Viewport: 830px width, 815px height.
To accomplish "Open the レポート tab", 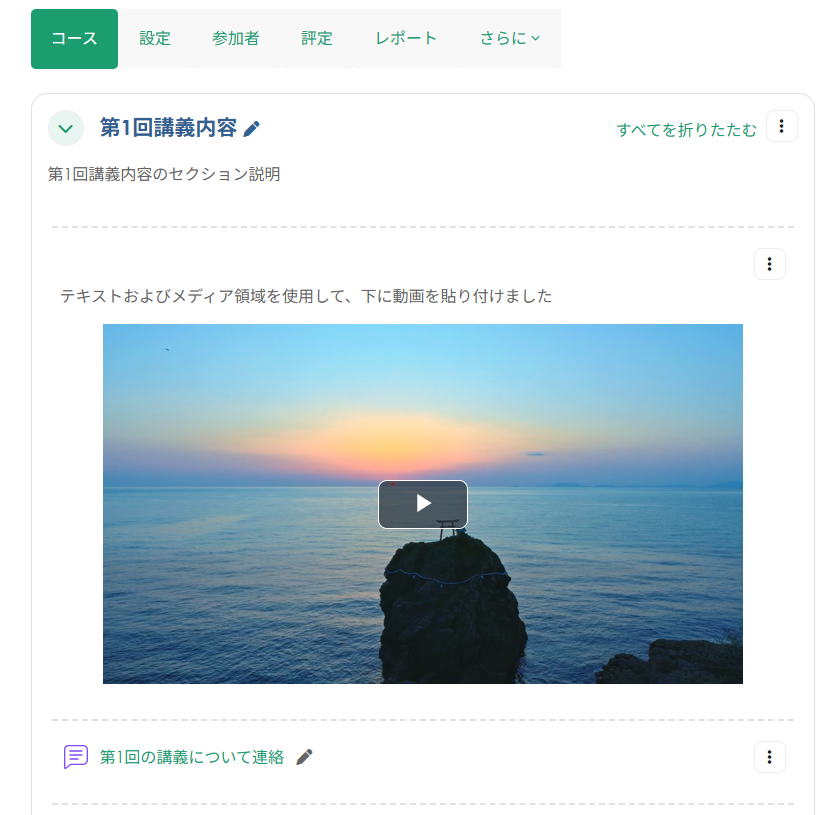I will coord(406,39).
